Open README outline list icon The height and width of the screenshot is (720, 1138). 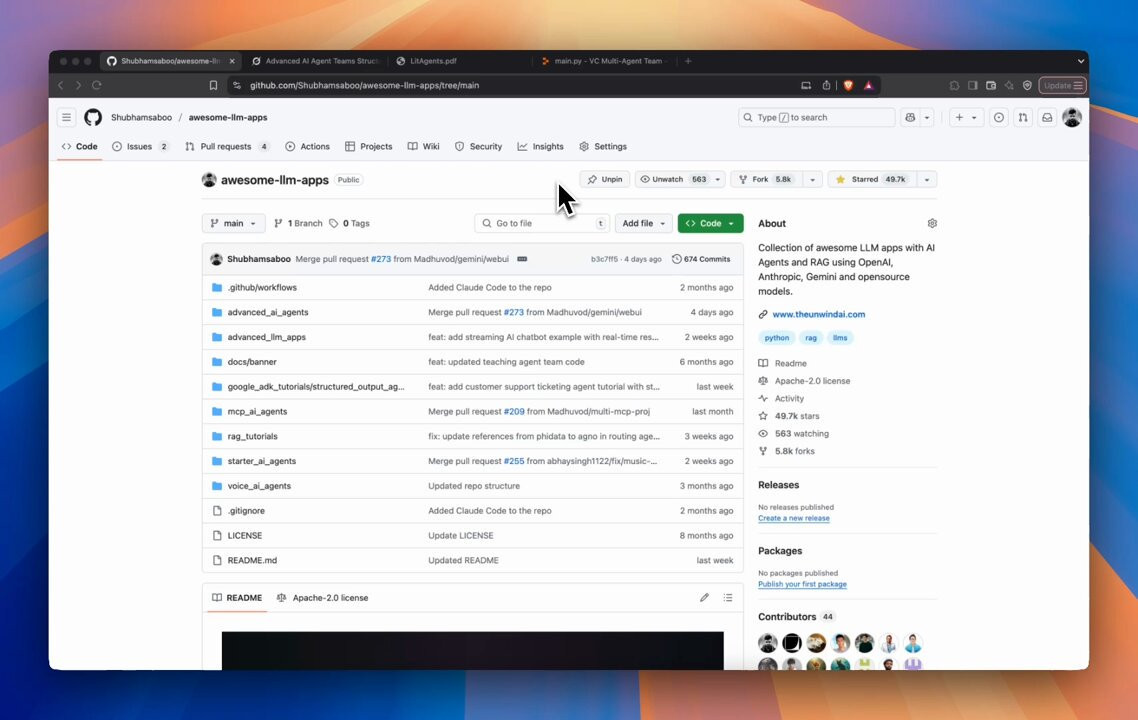pyautogui.click(x=728, y=597)
